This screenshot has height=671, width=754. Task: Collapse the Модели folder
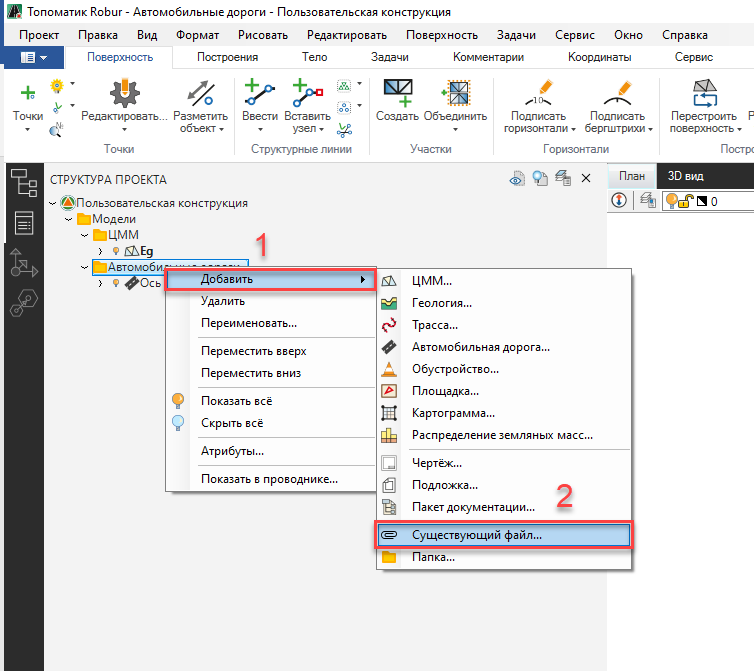pyautogui.click(x=68, y=219)
